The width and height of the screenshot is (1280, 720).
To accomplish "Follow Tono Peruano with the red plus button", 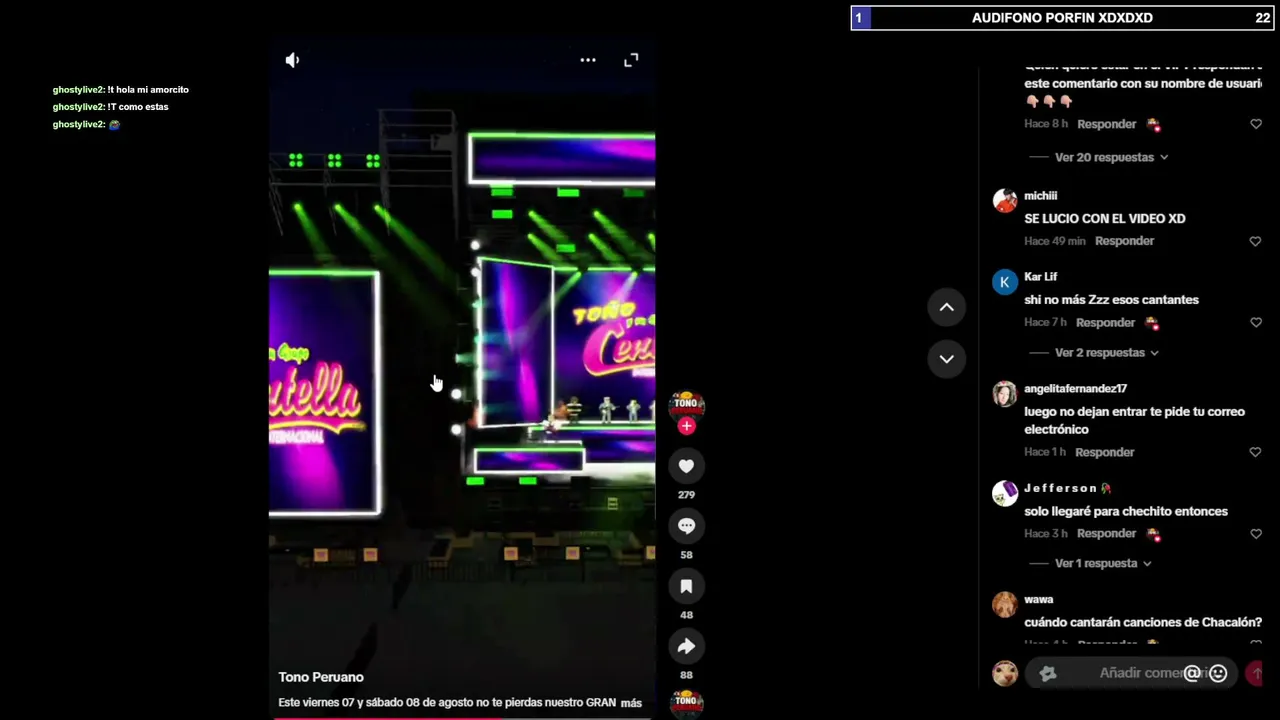I will coord(686,426).
